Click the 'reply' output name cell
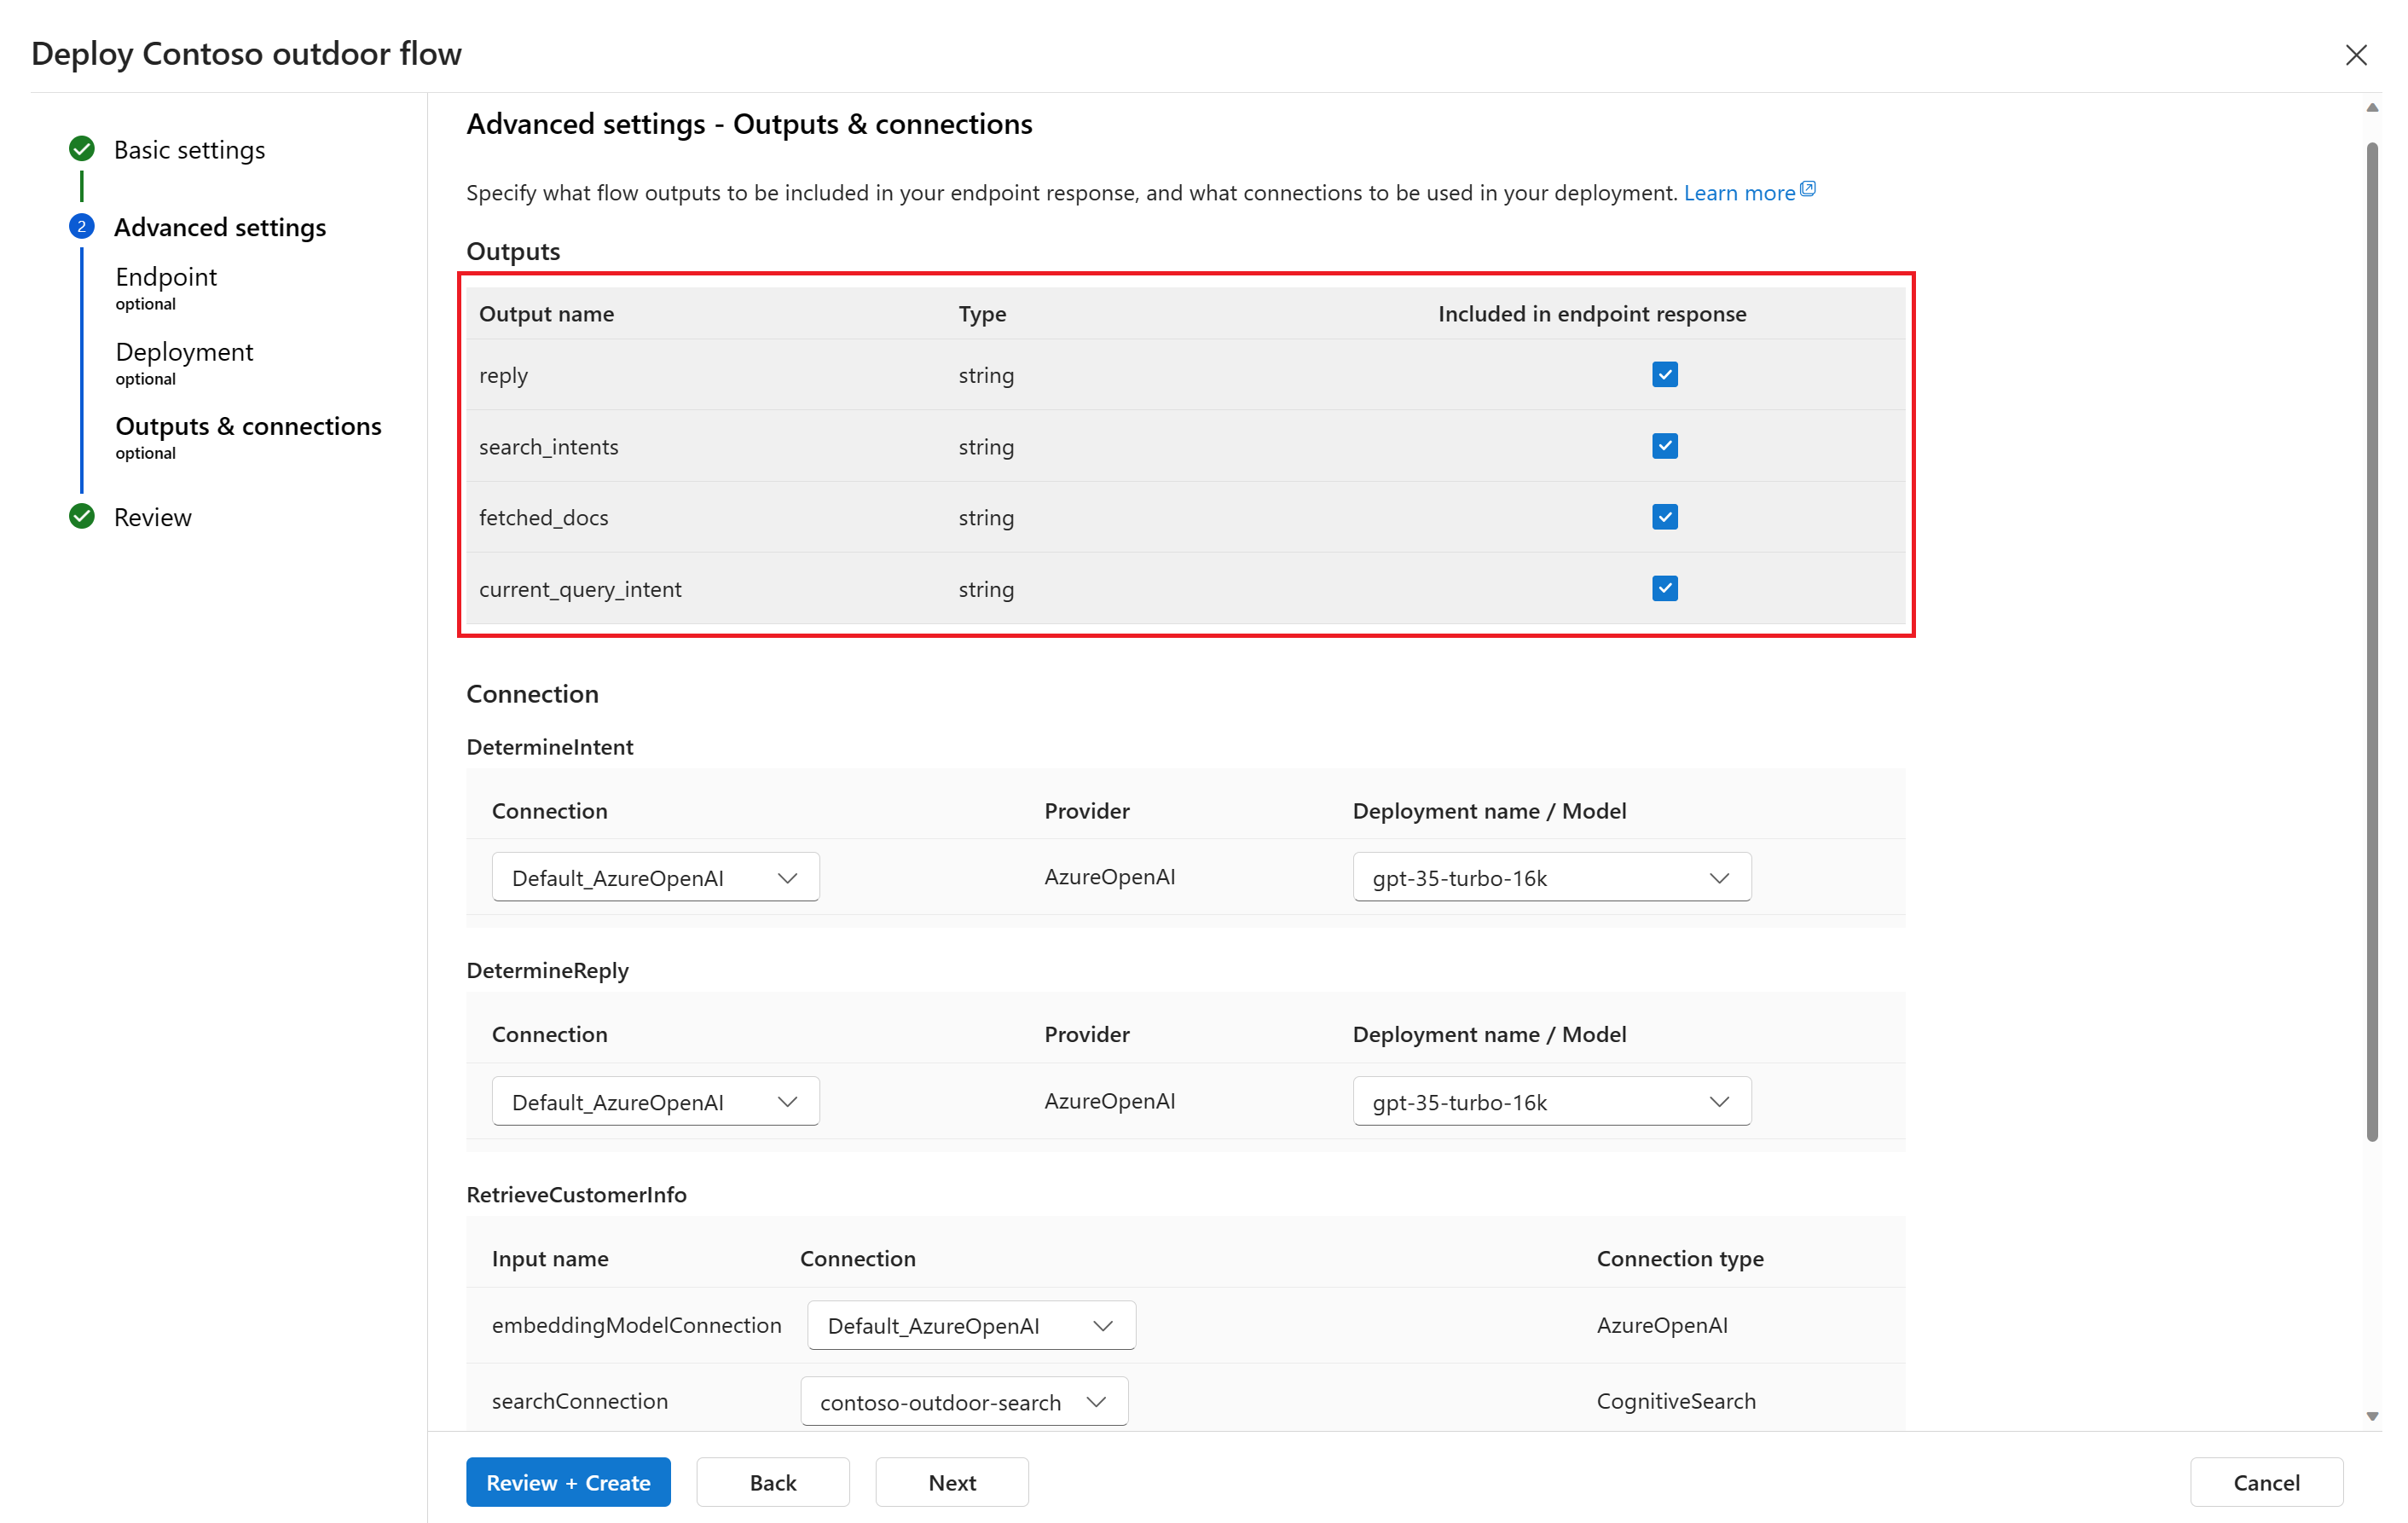 pos(503,375)
